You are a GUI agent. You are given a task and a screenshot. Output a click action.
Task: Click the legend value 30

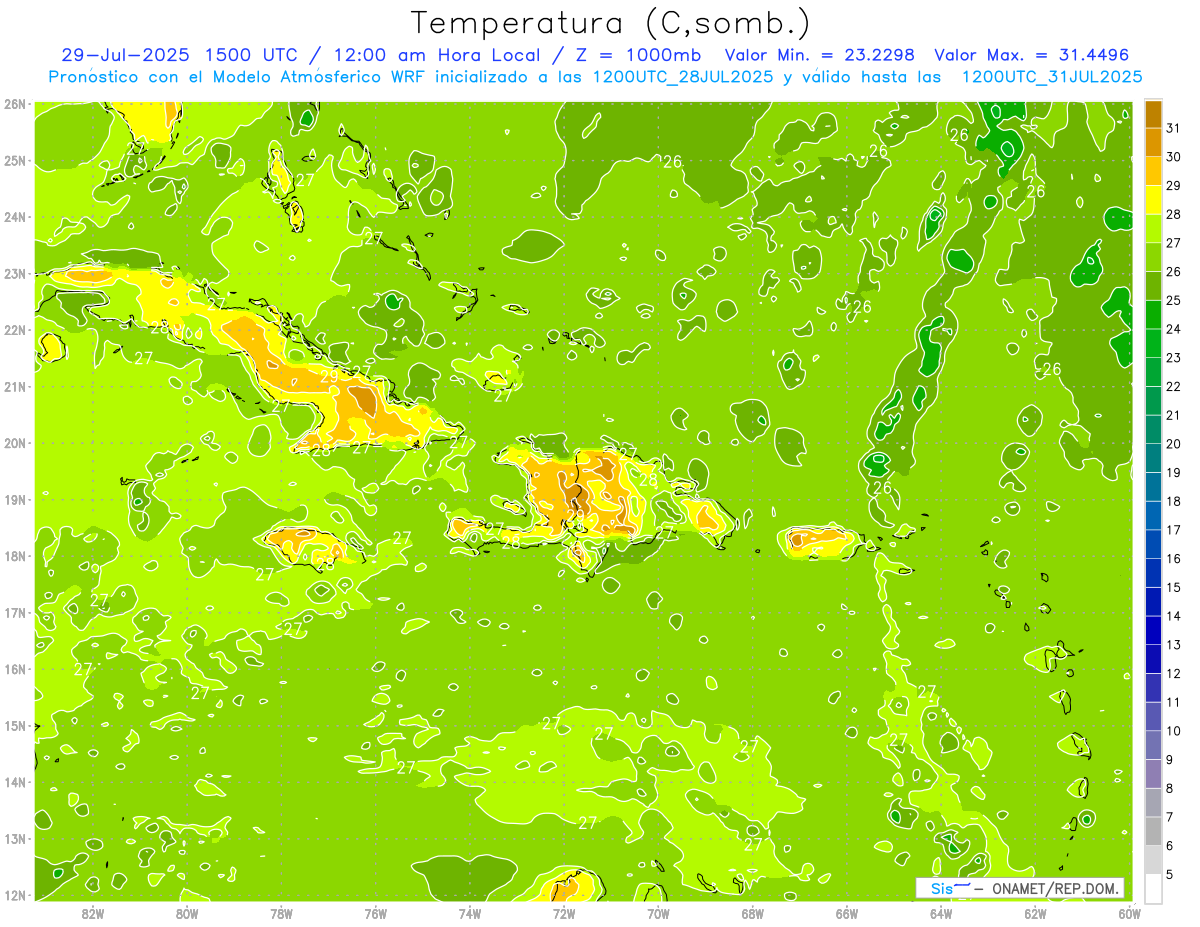click(x=1174, y=157)
